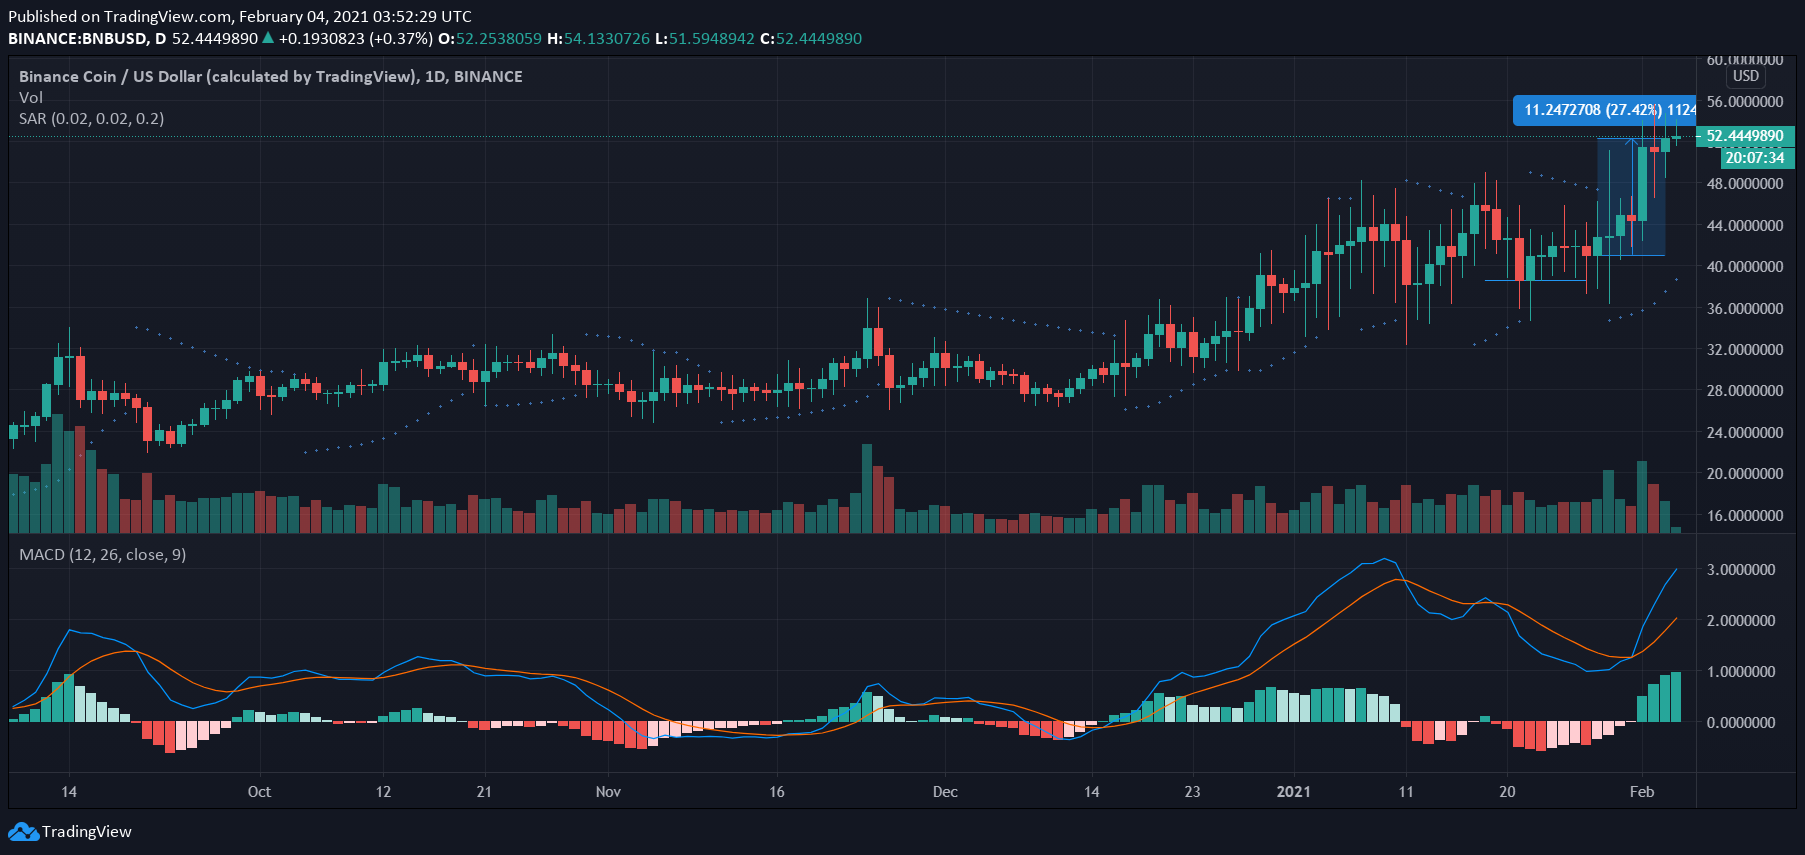This screenshot has width=1805, height=855.
Task: Click the 12 date label on the time axis
Action: point(383,792)
